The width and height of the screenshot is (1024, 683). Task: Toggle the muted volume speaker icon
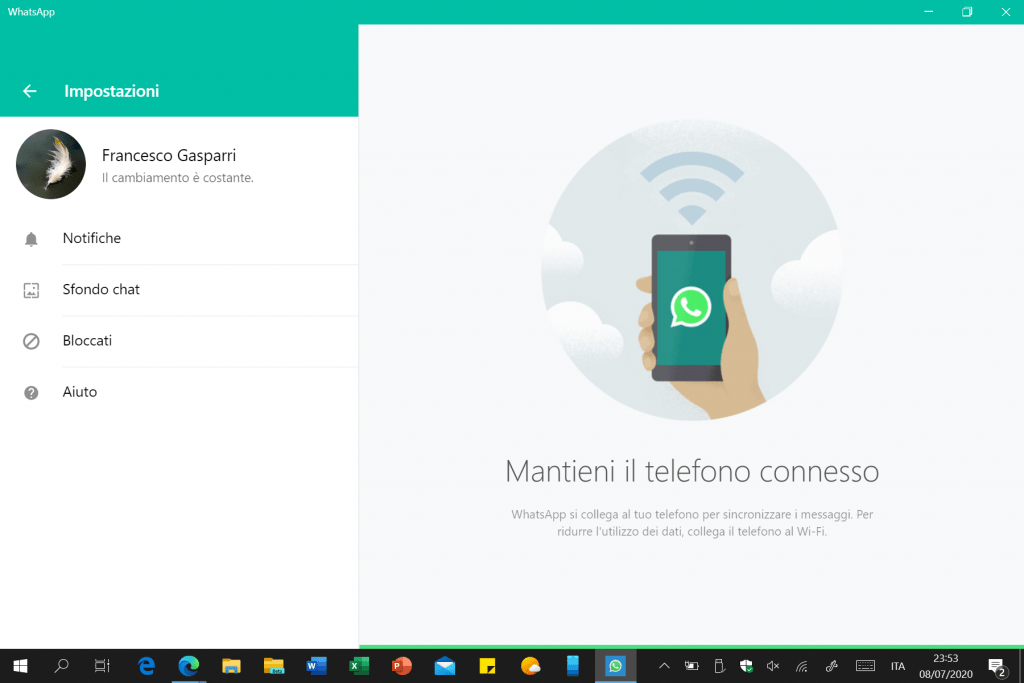coord(773,666)
